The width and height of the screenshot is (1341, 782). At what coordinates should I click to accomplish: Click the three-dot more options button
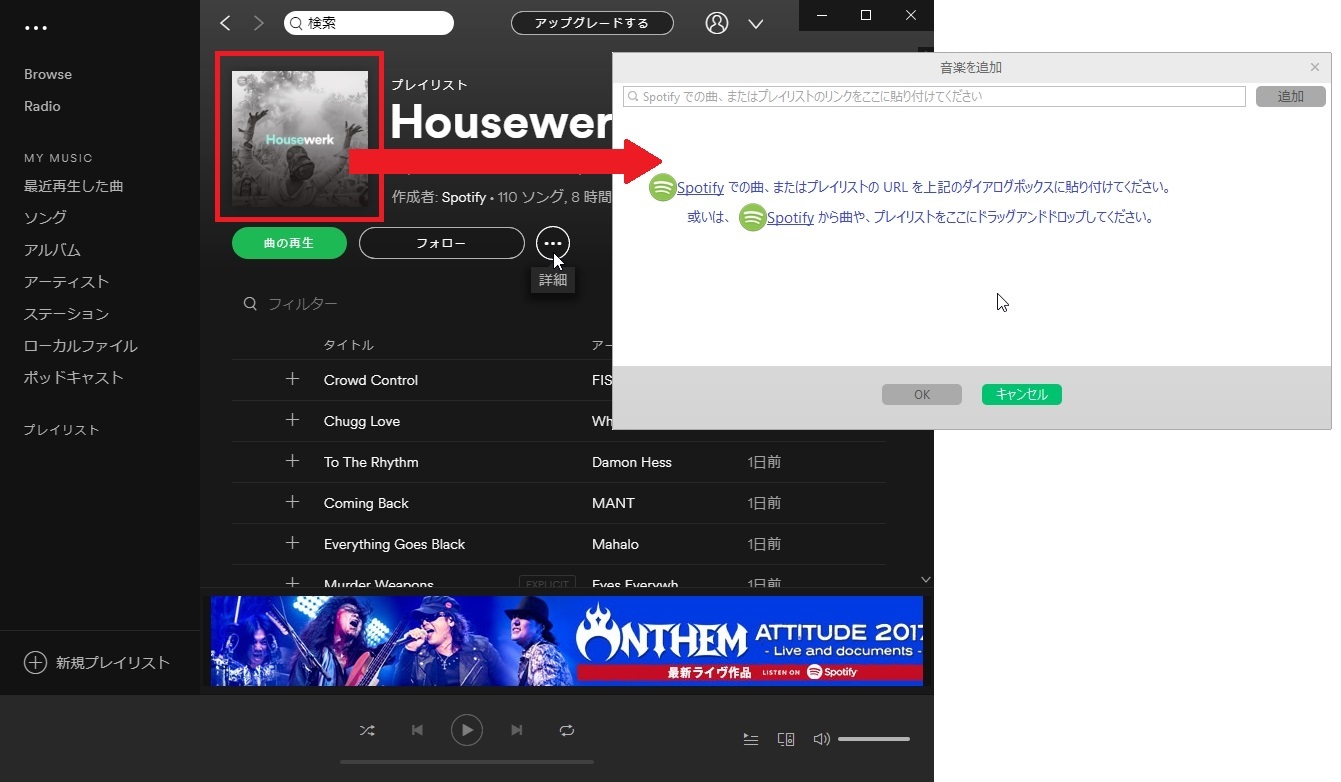coord(553,243)
